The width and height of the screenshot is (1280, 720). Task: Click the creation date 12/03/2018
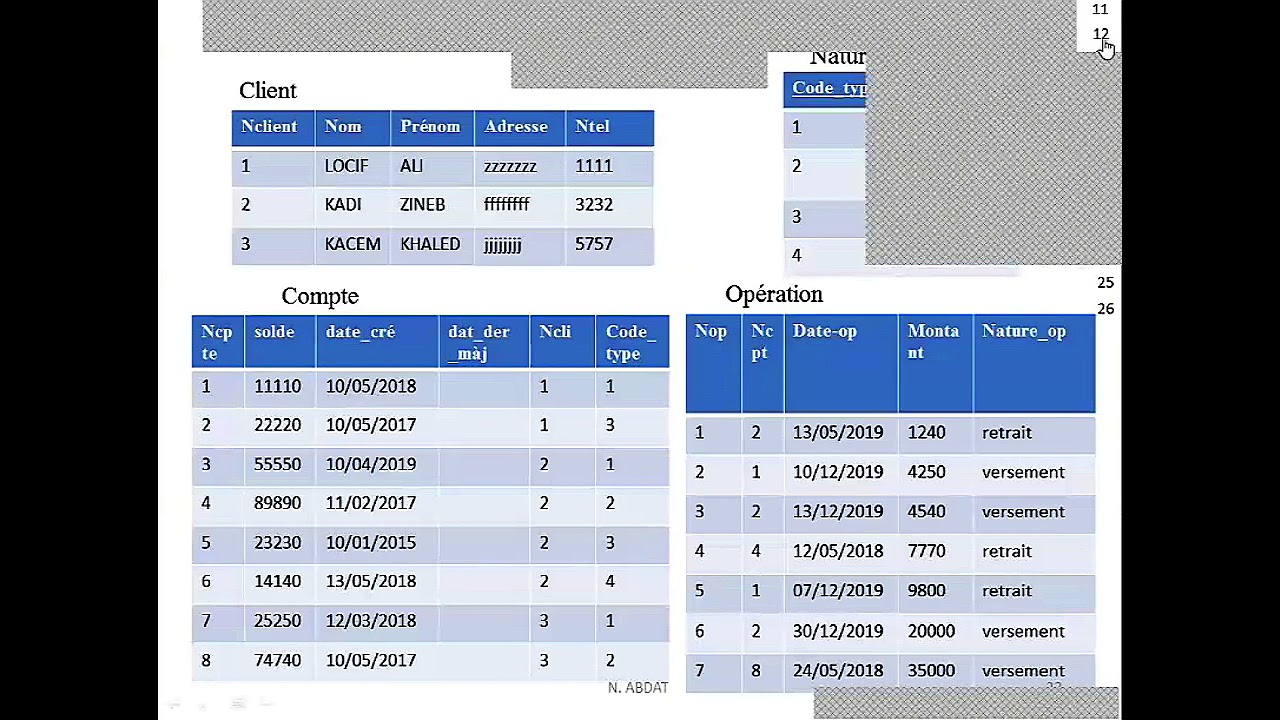pos(370,621)
